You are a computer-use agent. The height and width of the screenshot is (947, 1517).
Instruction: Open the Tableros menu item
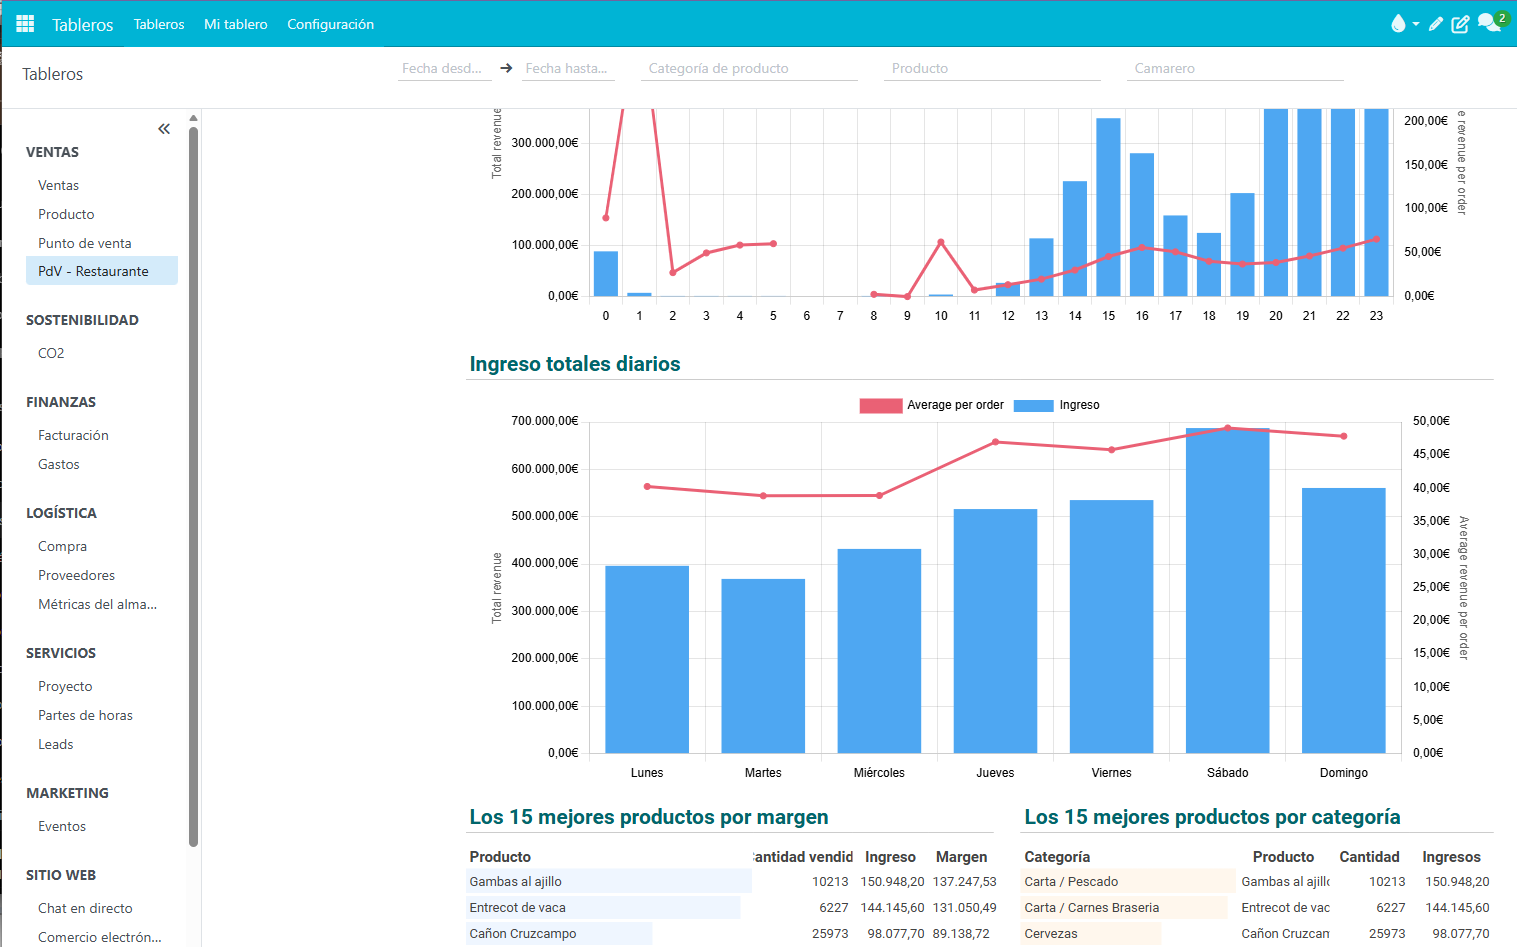(x=159, y=24)
